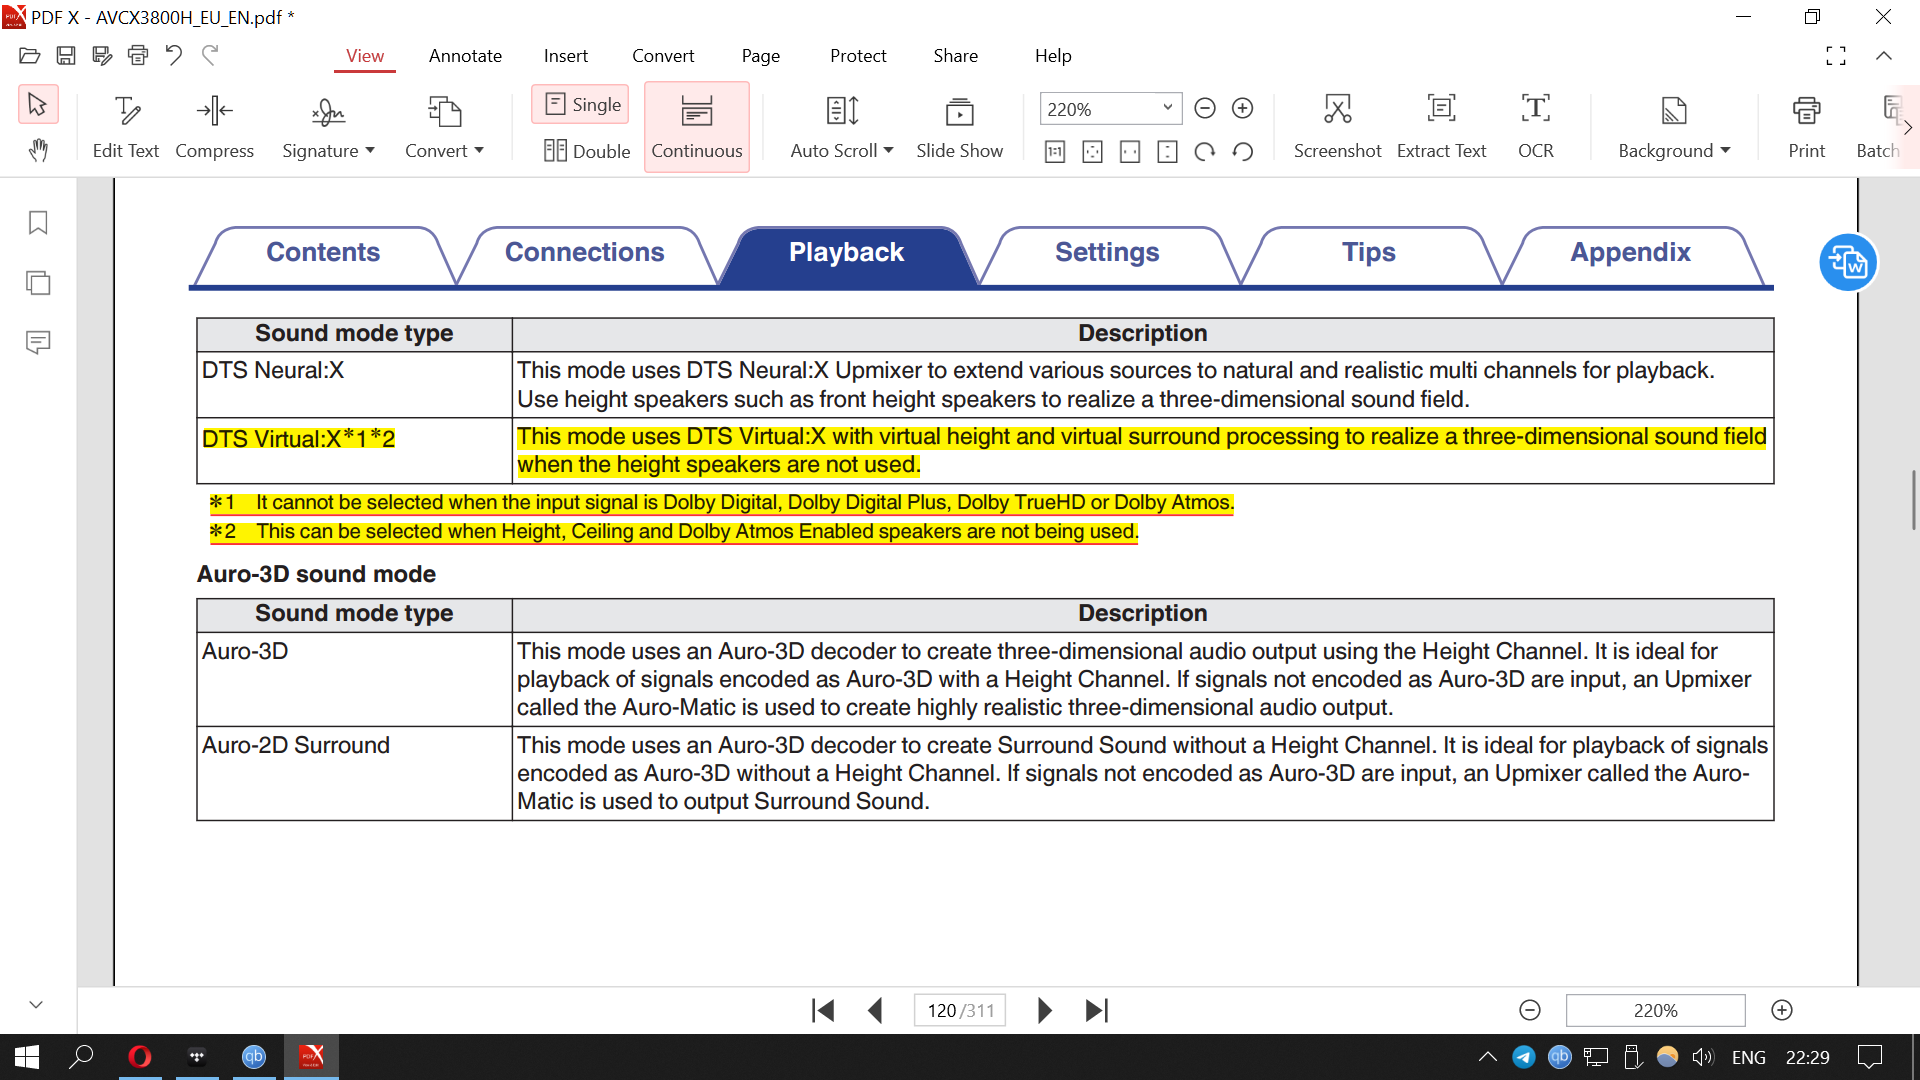Enter full screen mode
This screenshot has width=1920, height=1080.
1836,56
